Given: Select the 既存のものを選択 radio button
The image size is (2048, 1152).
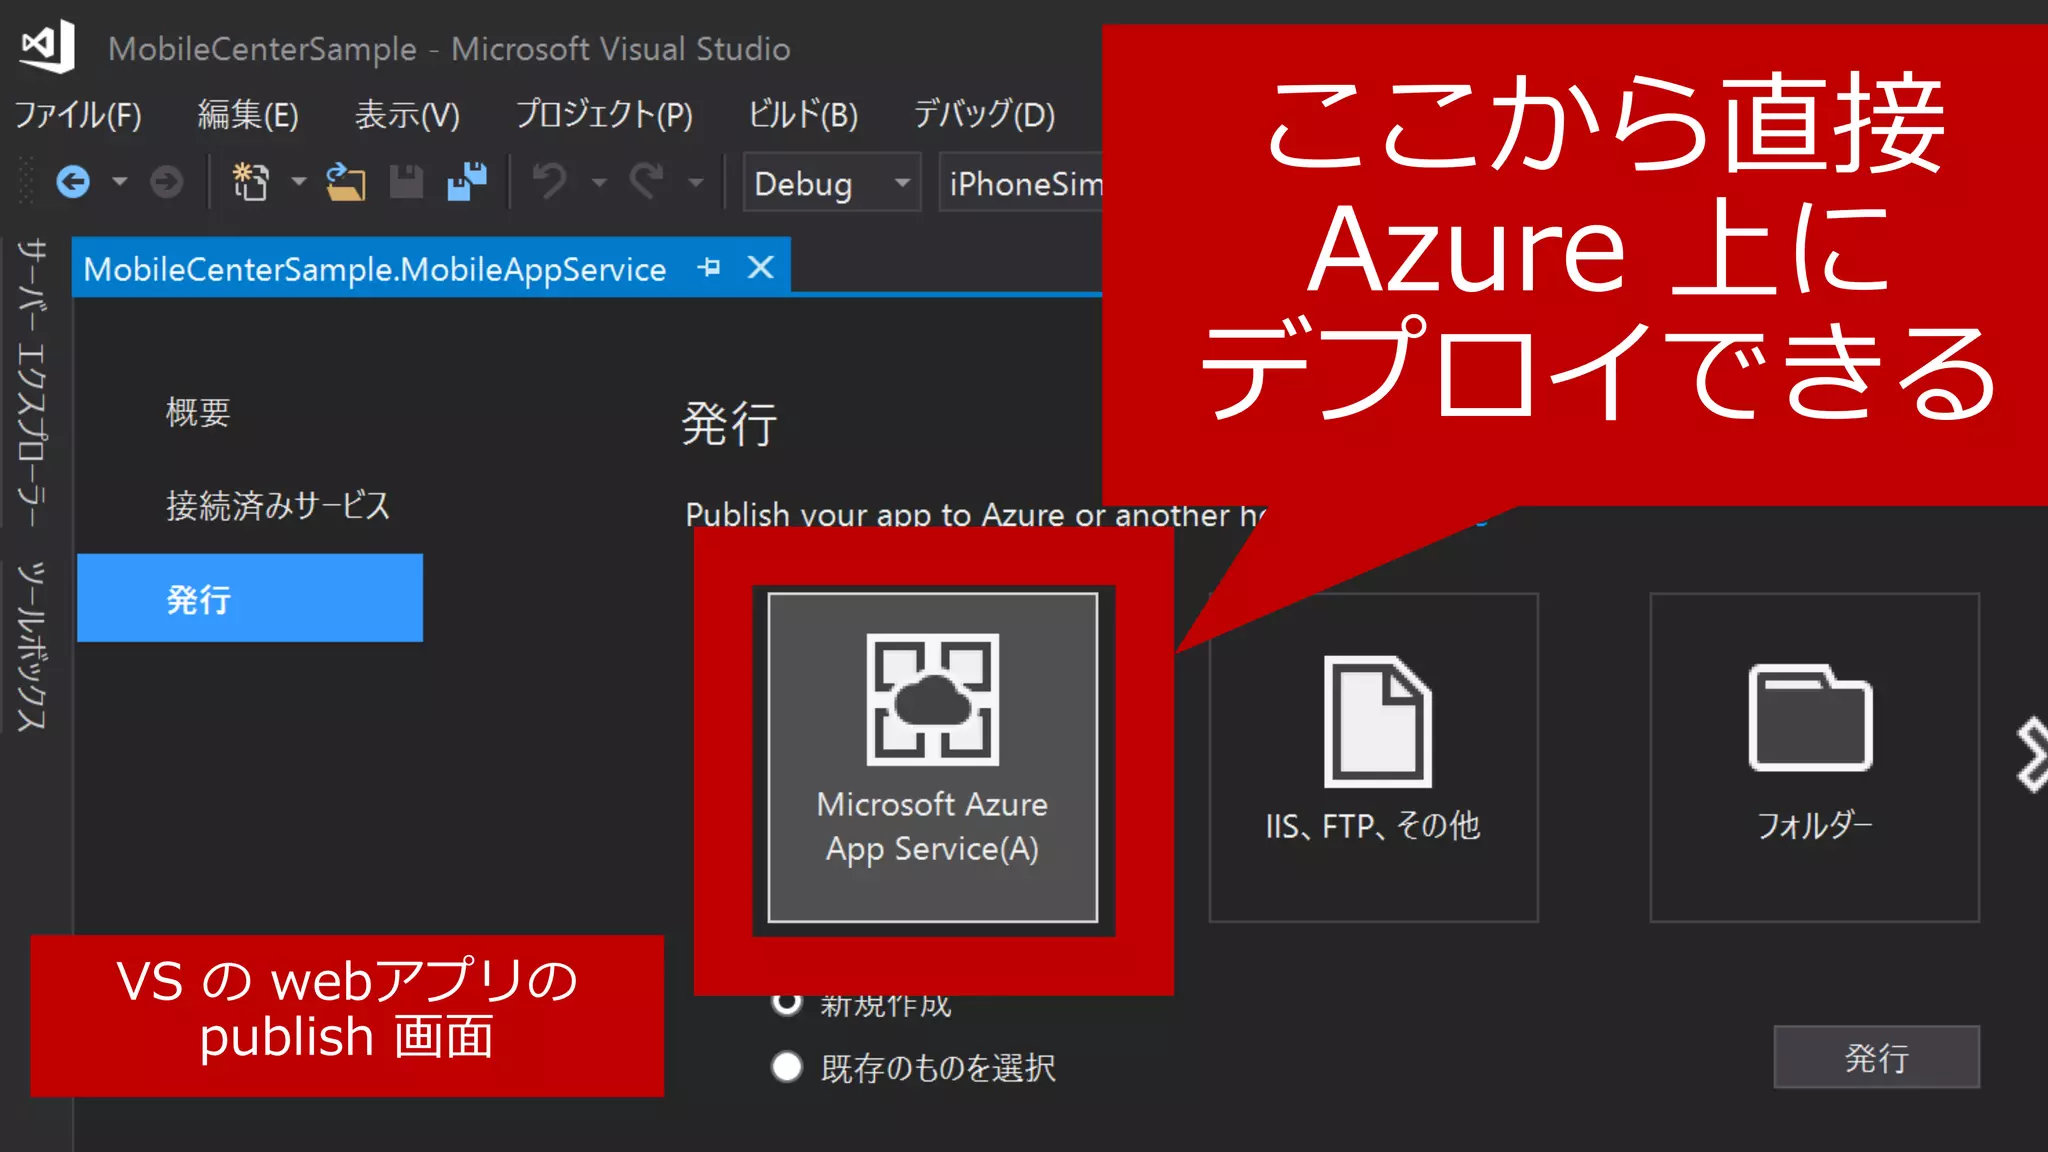Looking at the screenshot, I should coord(787,1067).
